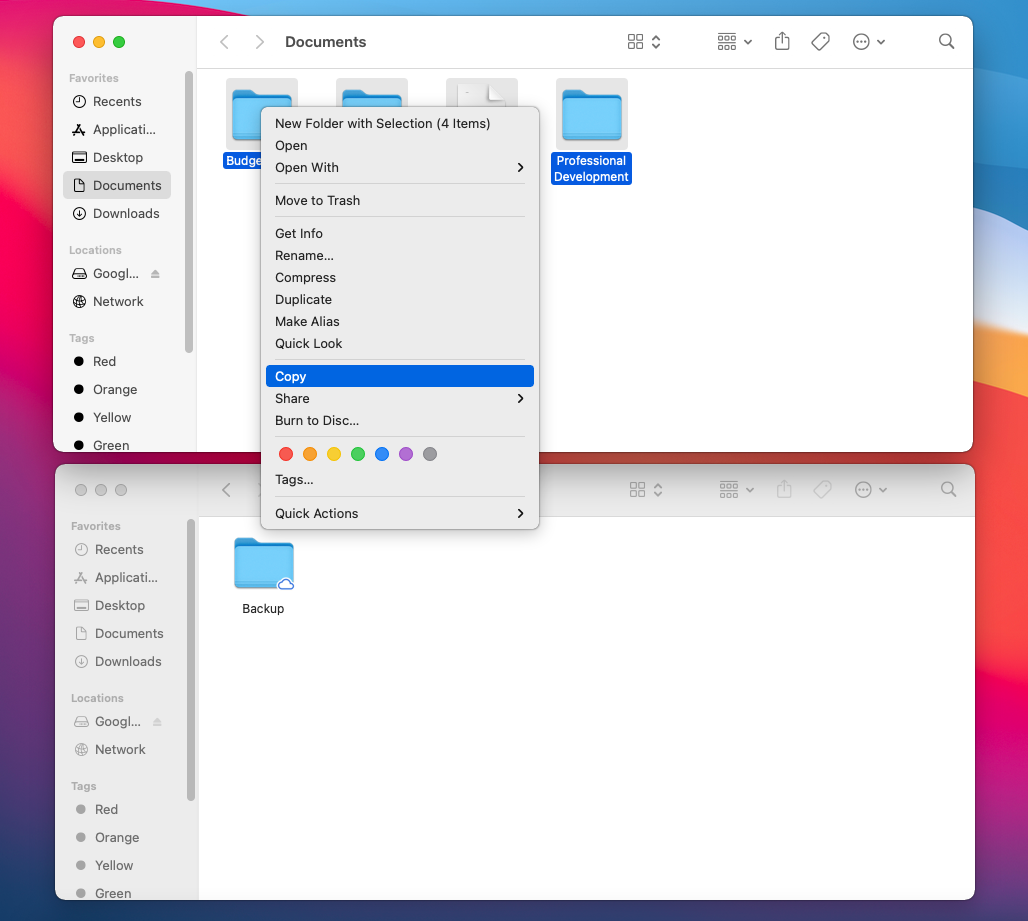Click the icon view switcher in the Documents window
The height and width of the screenshot is (921, 1028).
click(643, 41)
